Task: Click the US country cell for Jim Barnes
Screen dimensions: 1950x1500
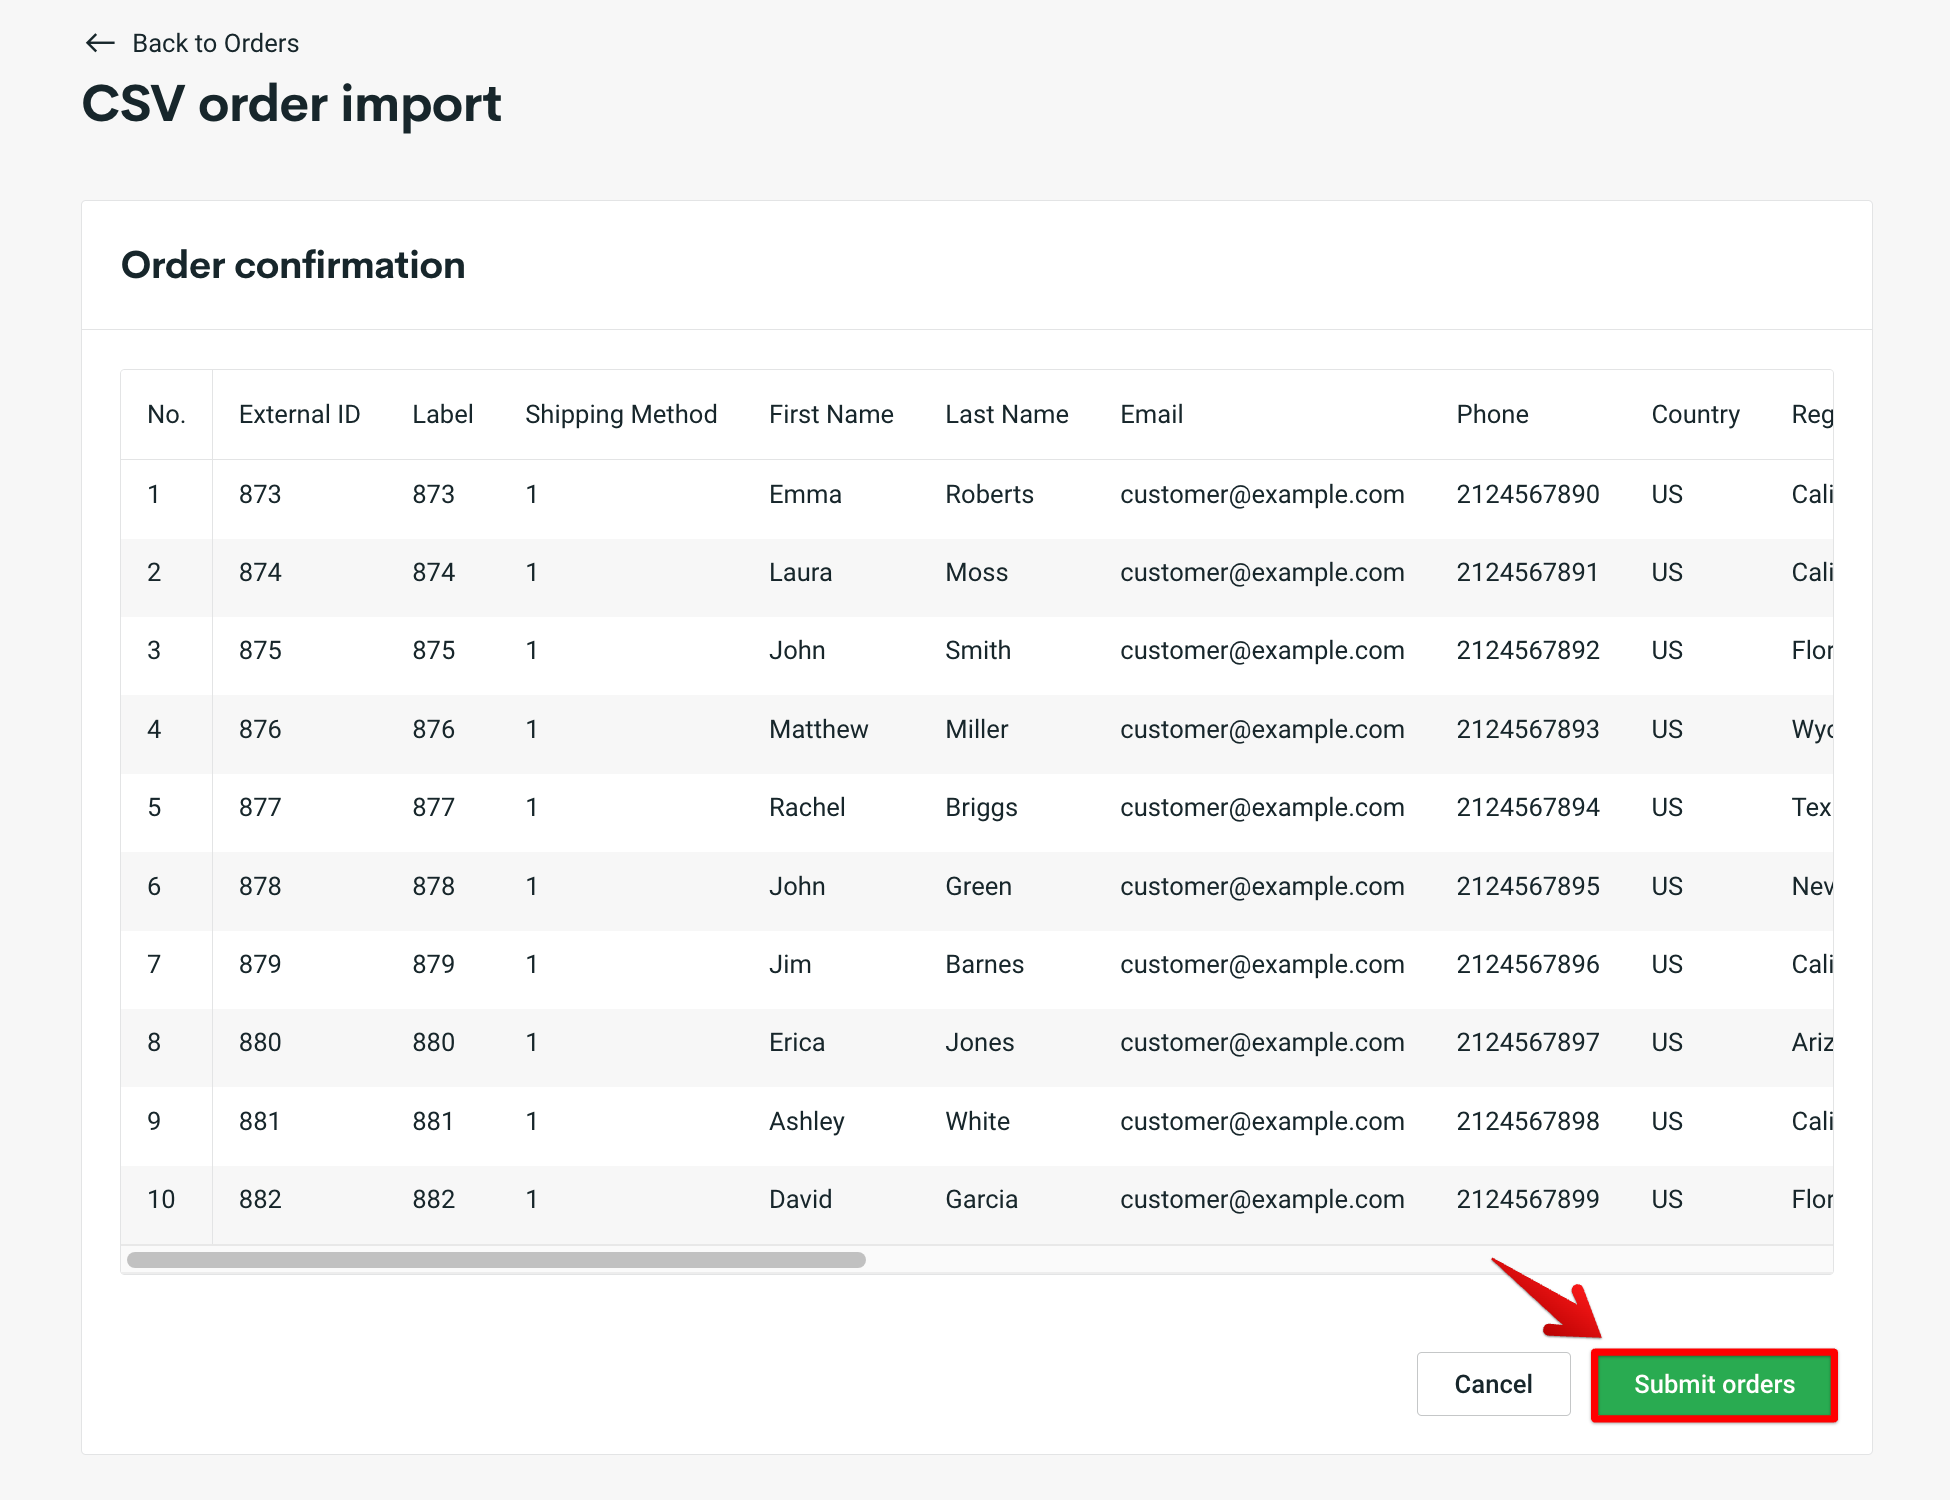Action: [x=1666, y=964]
